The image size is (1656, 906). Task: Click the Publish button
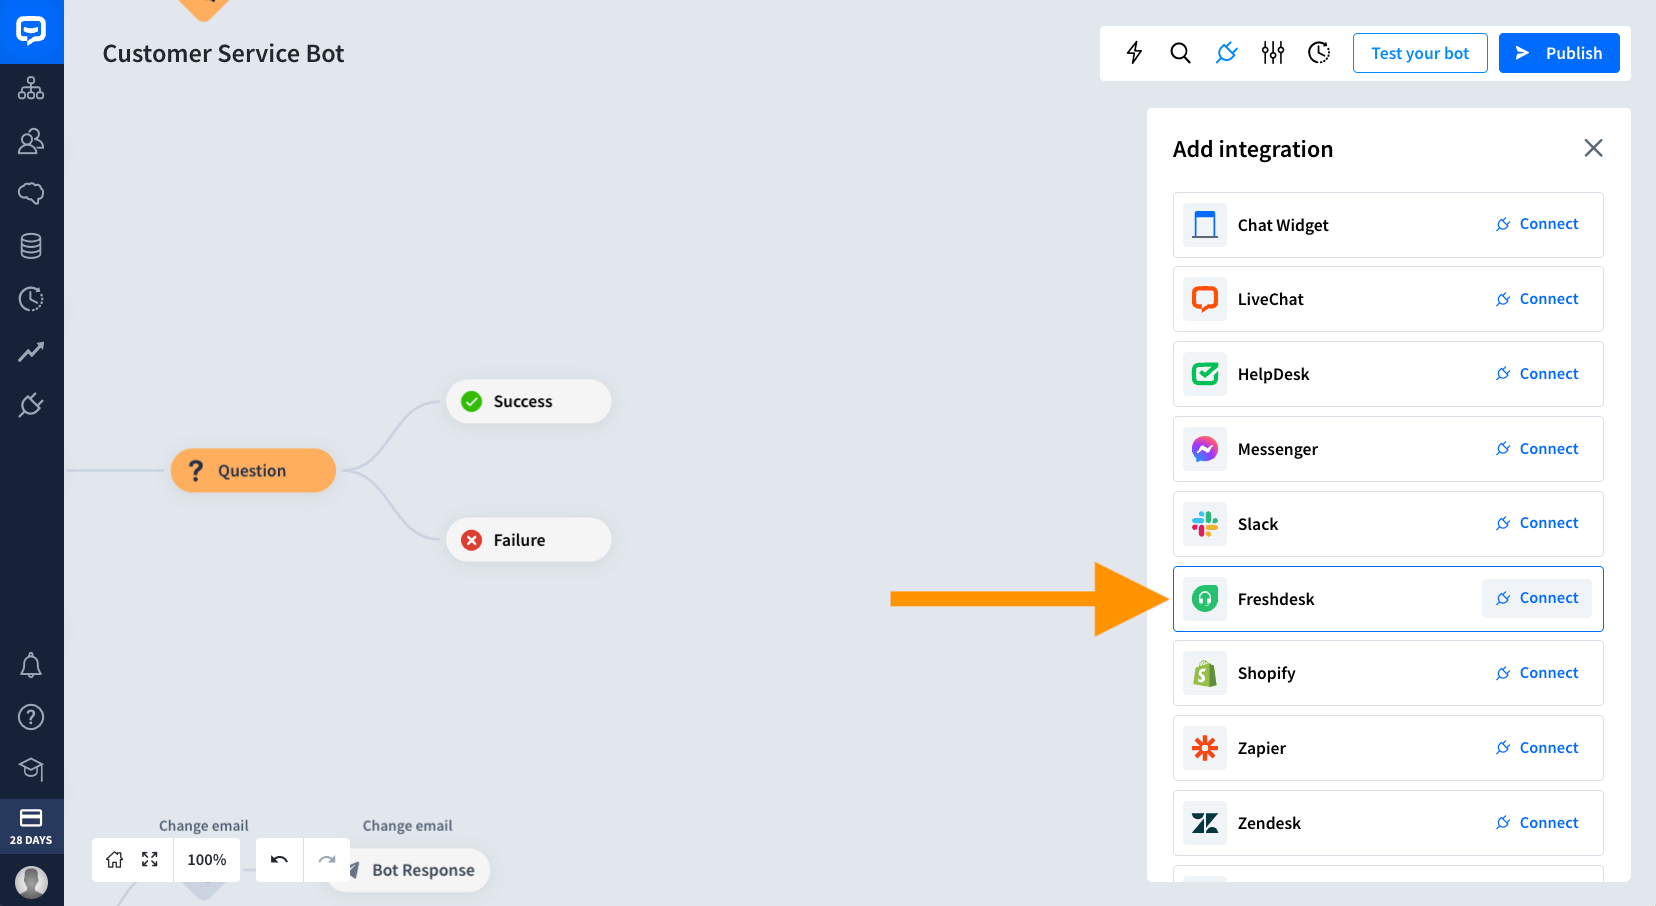(x=1559, y=53)
